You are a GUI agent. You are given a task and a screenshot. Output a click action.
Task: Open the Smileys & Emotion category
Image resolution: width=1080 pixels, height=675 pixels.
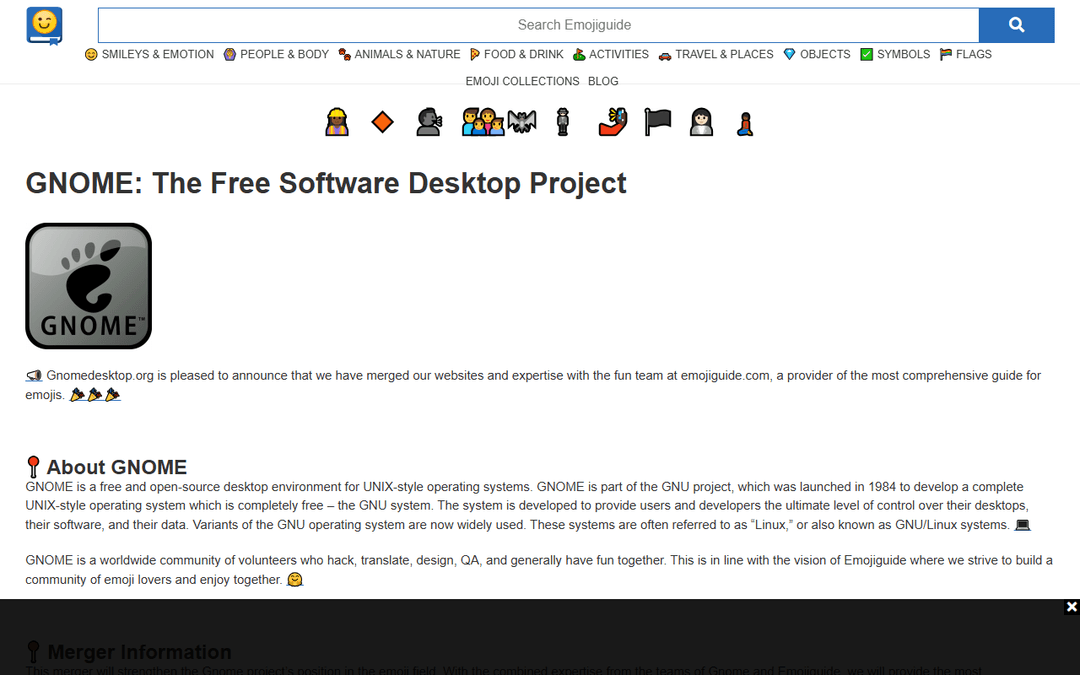(x=149, y=54)
